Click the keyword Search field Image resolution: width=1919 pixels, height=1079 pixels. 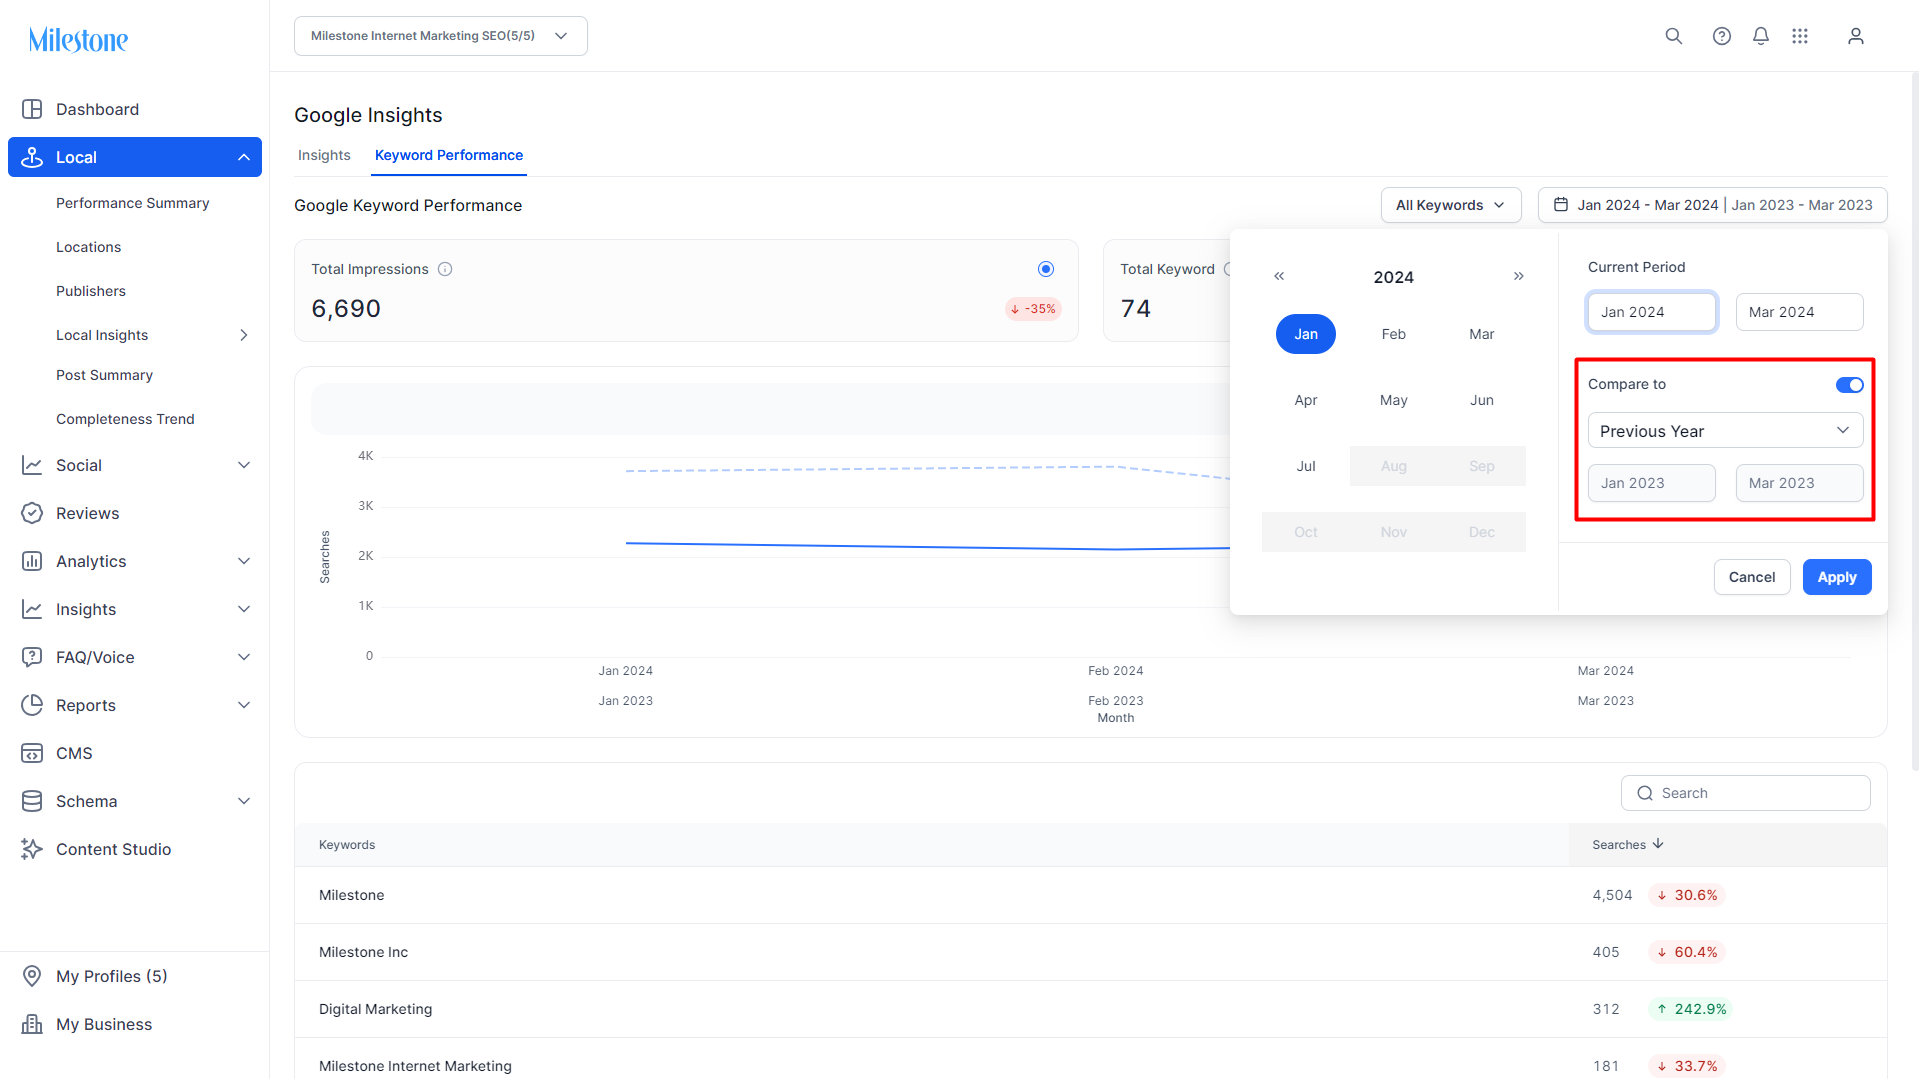click(1746, 793)
